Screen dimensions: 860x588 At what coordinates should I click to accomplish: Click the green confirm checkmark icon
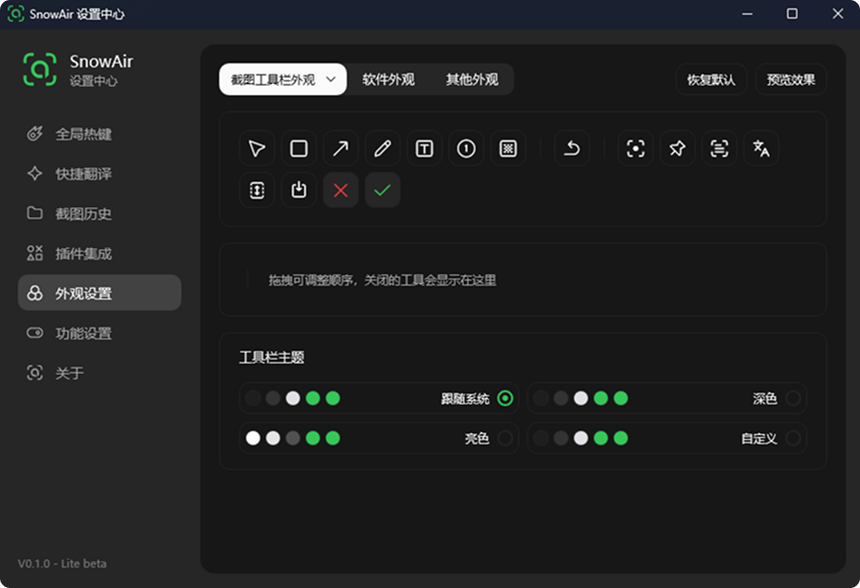point(382,190)
